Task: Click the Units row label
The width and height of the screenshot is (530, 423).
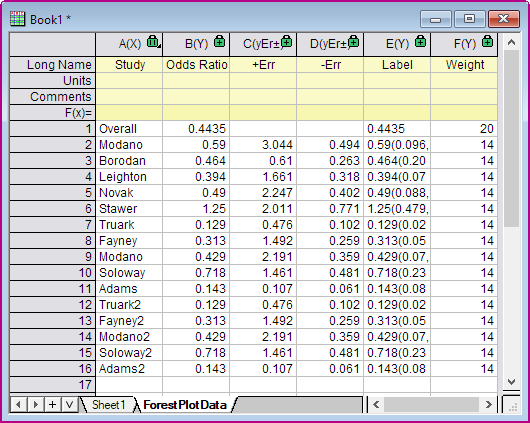Action: [52, 80]
